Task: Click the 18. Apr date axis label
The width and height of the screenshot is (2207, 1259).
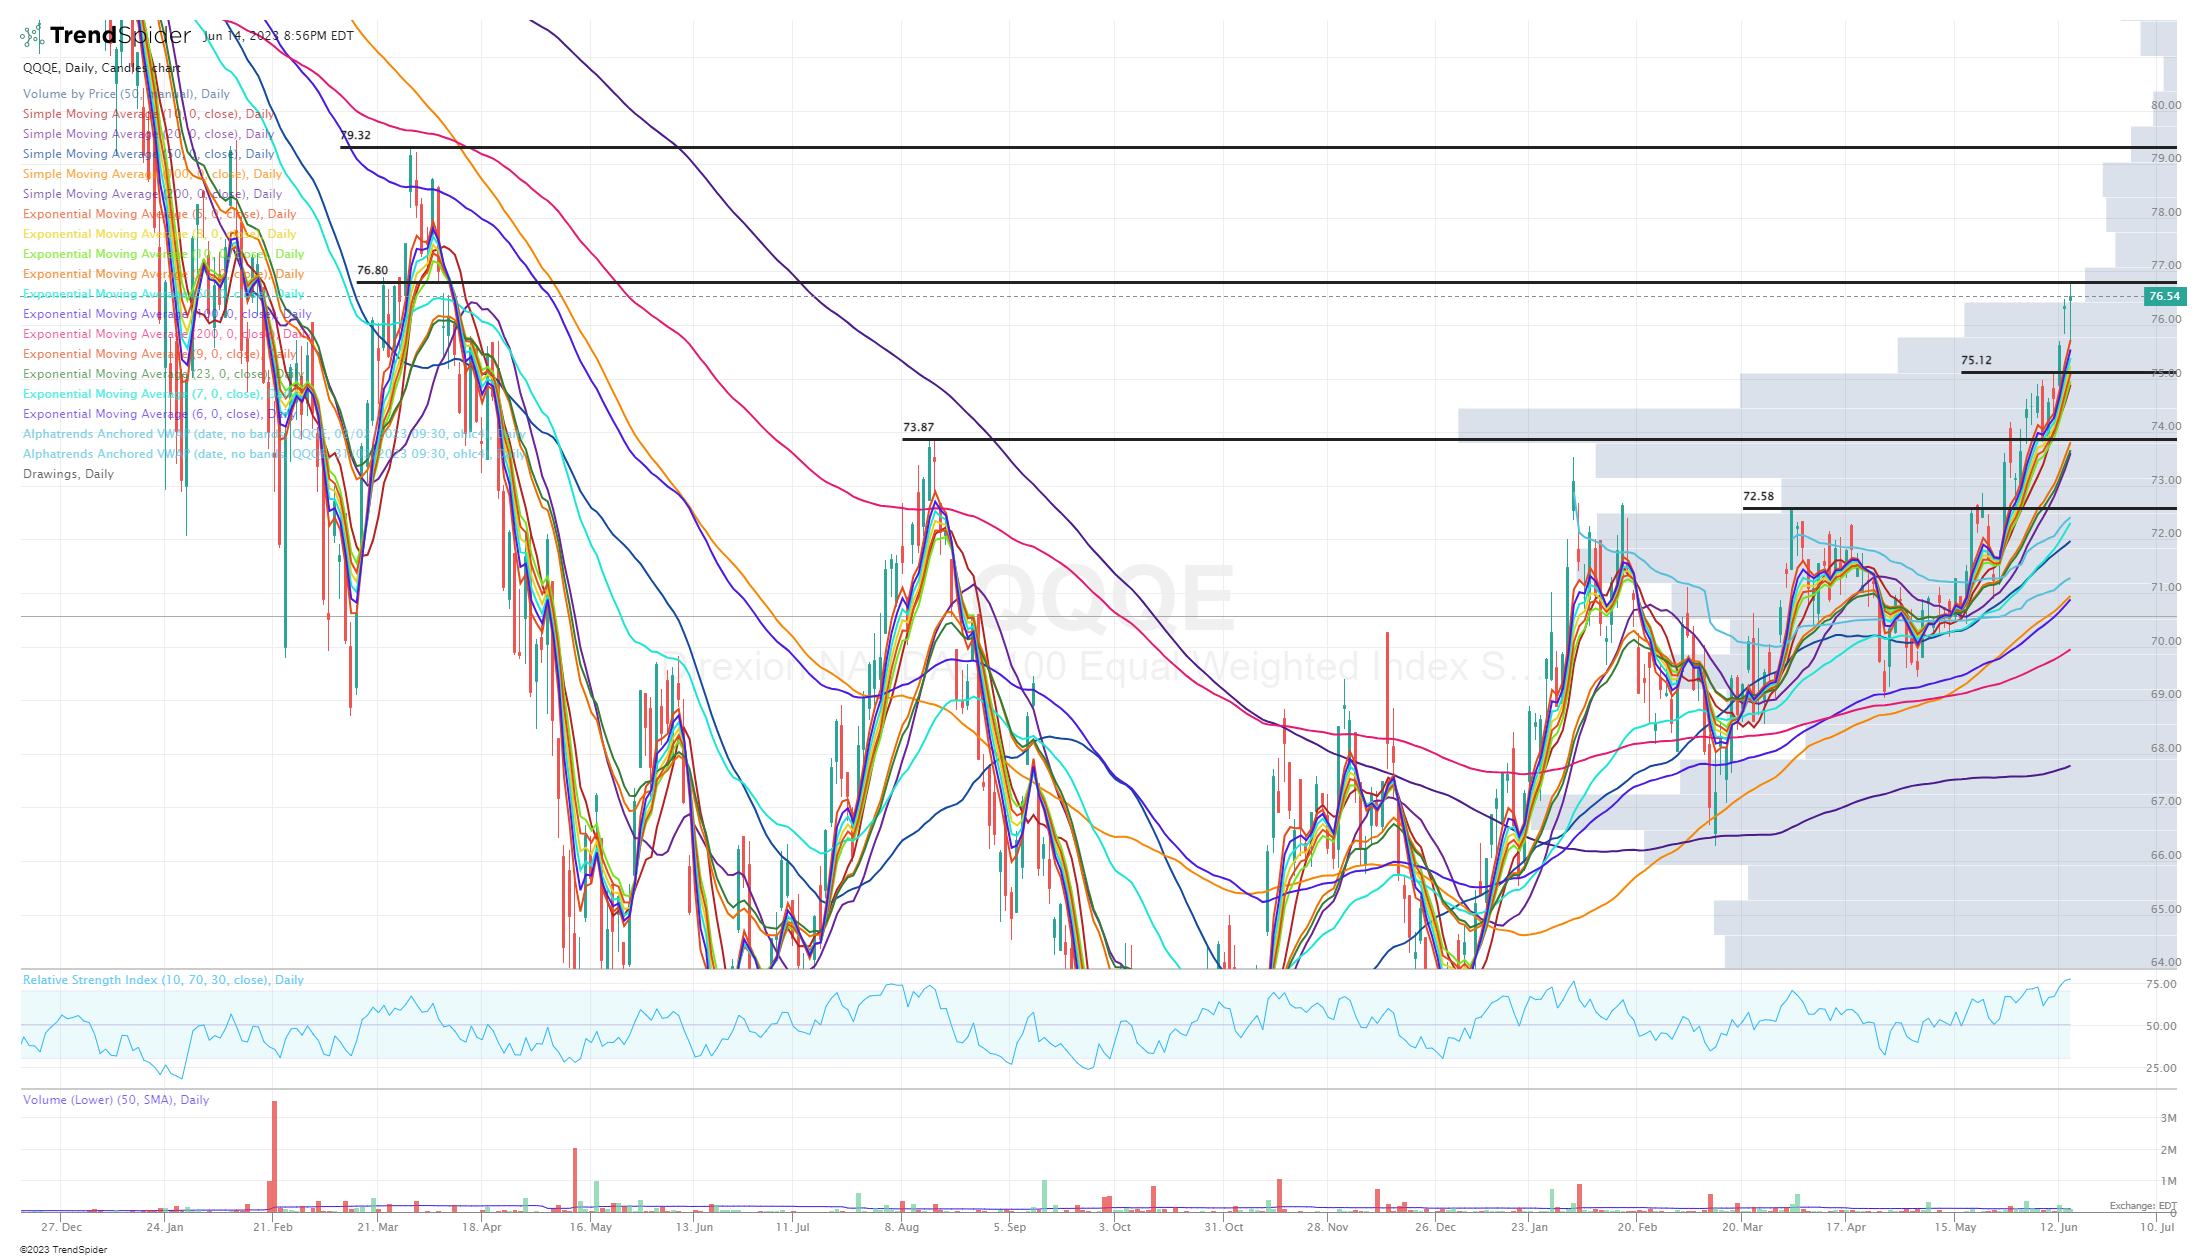Action: coord(482,1228)
